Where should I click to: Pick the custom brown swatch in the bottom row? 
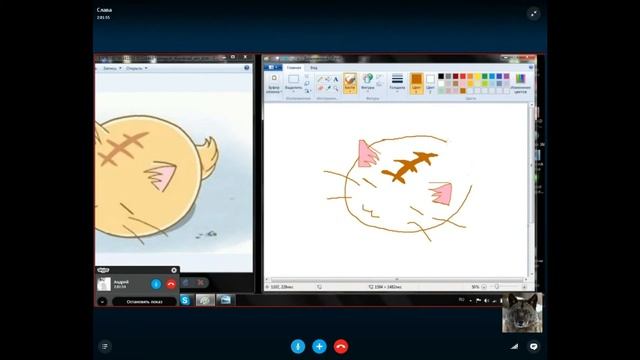point(462,91)
